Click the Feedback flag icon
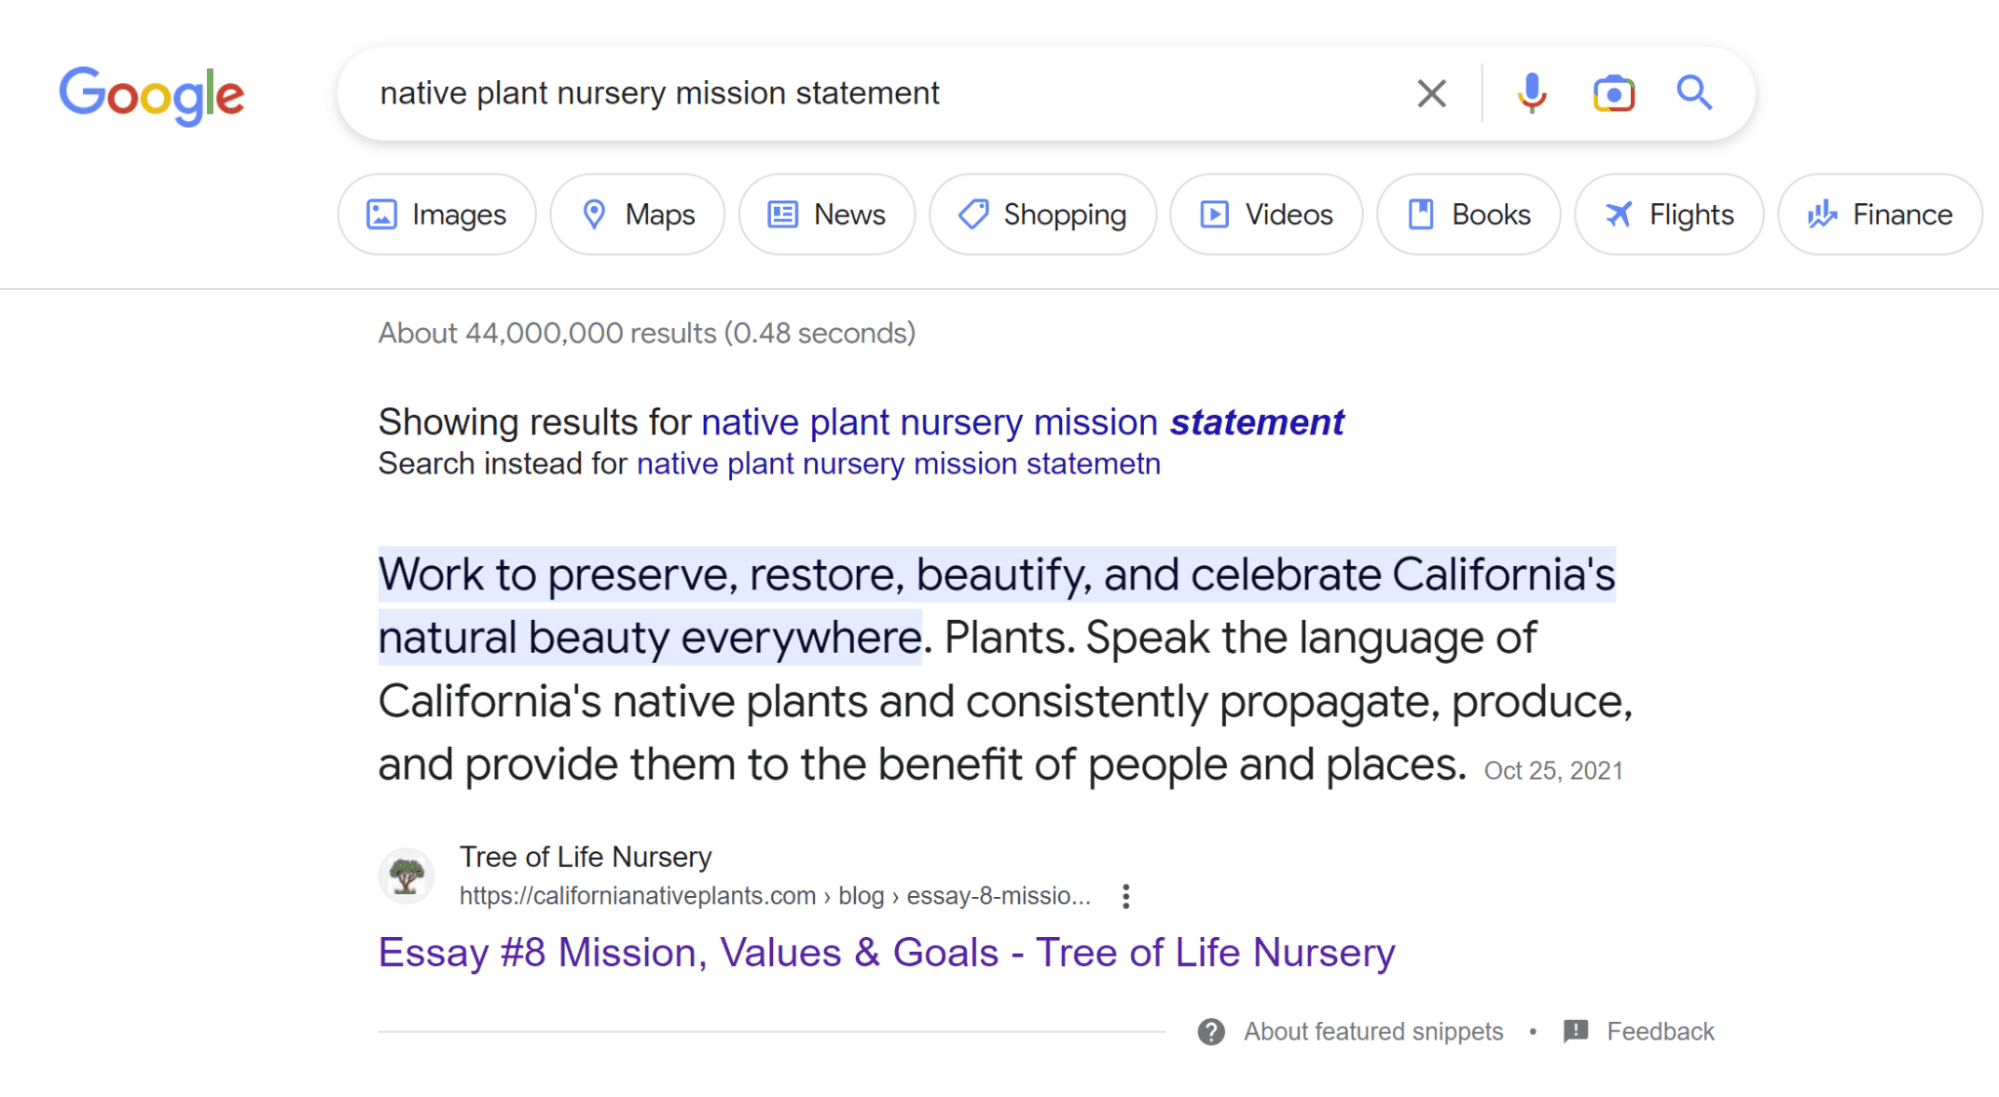Screen dimensions: 1999x1097 pyautogui.click(x=1576, y=1031)
